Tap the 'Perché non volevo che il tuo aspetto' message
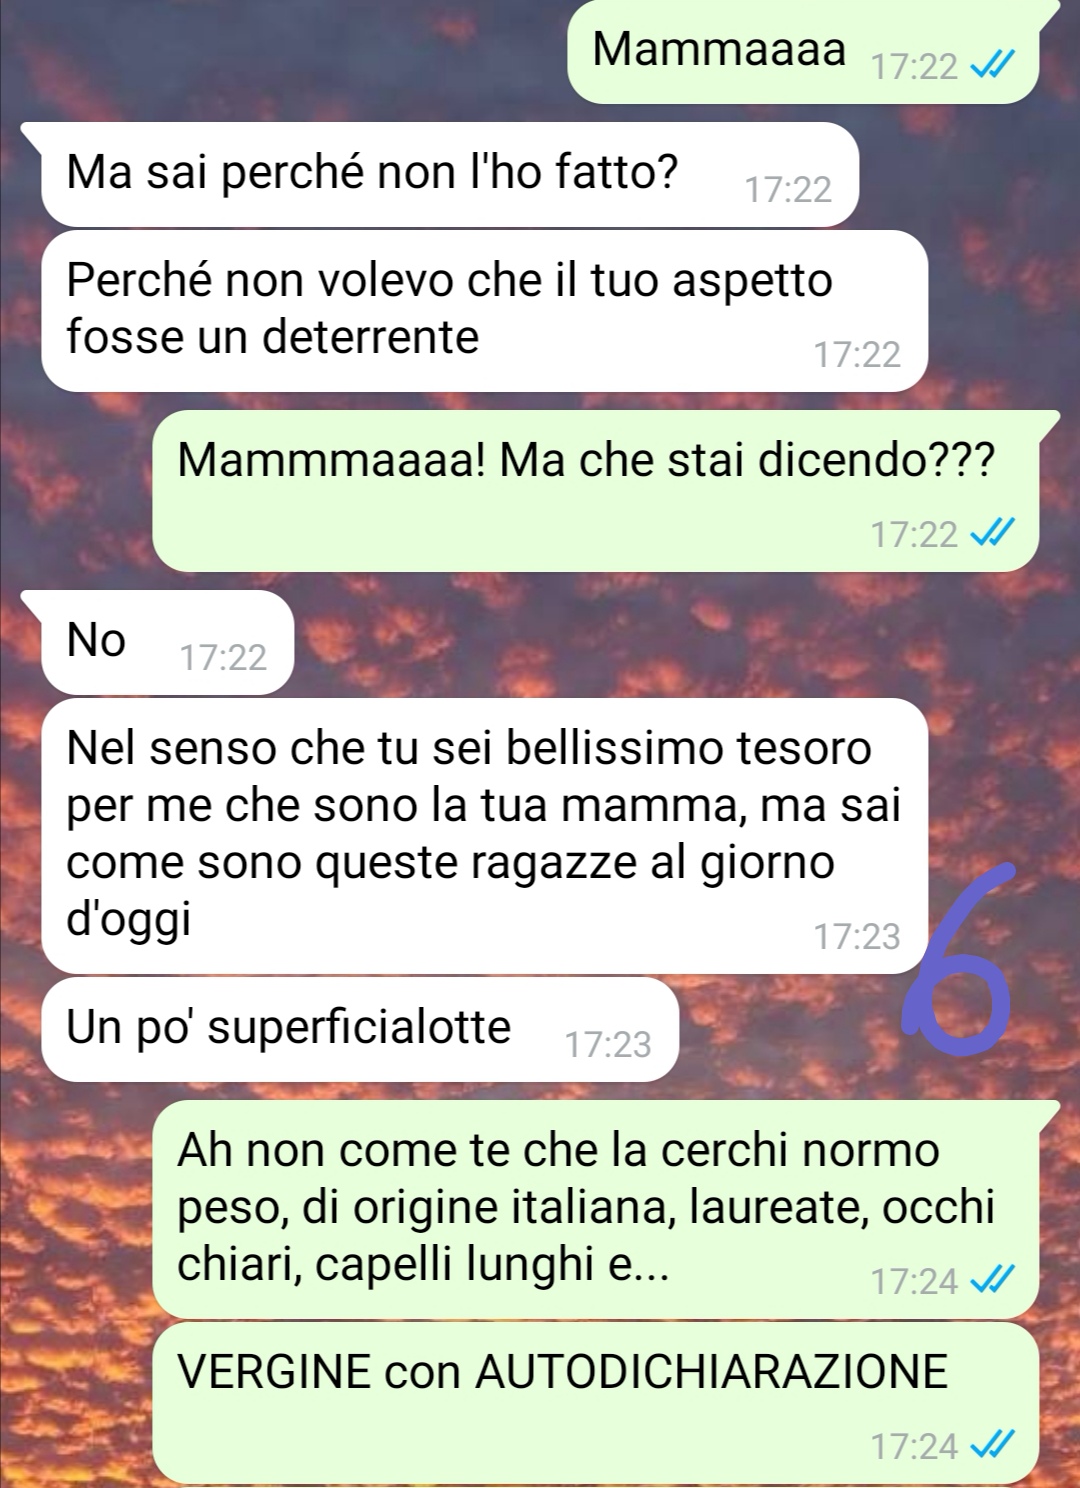Screen dimensions: 1080x1488 pyautogui.click(x=485, y=311)
